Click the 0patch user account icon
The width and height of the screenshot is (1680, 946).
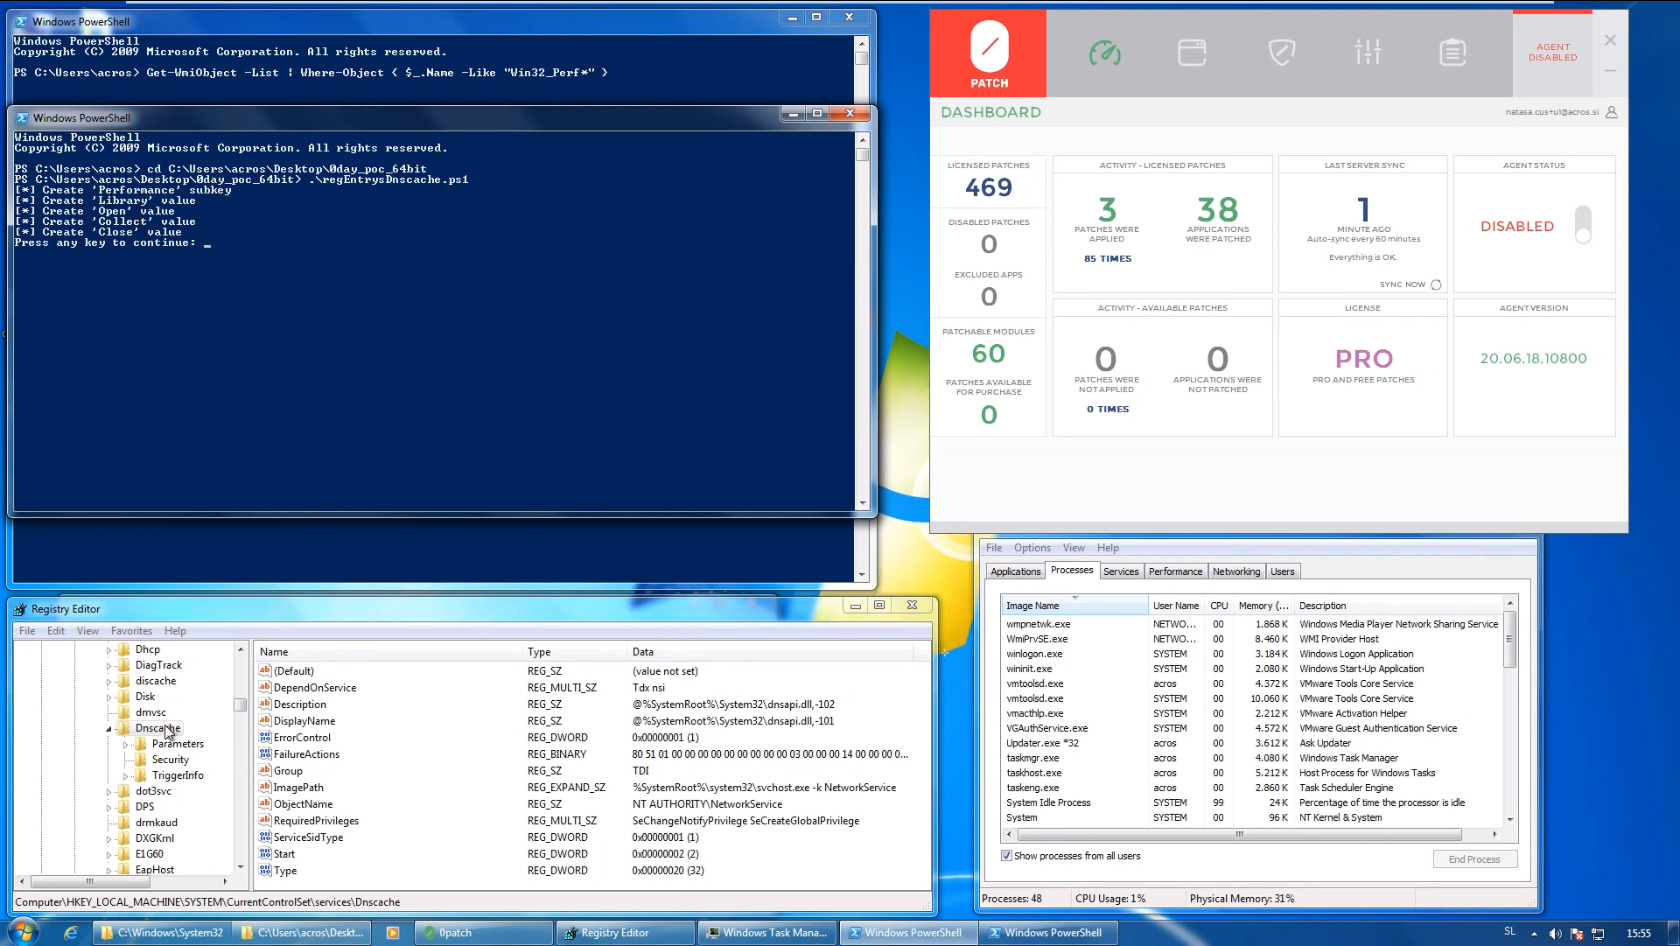pos(1611,112)
